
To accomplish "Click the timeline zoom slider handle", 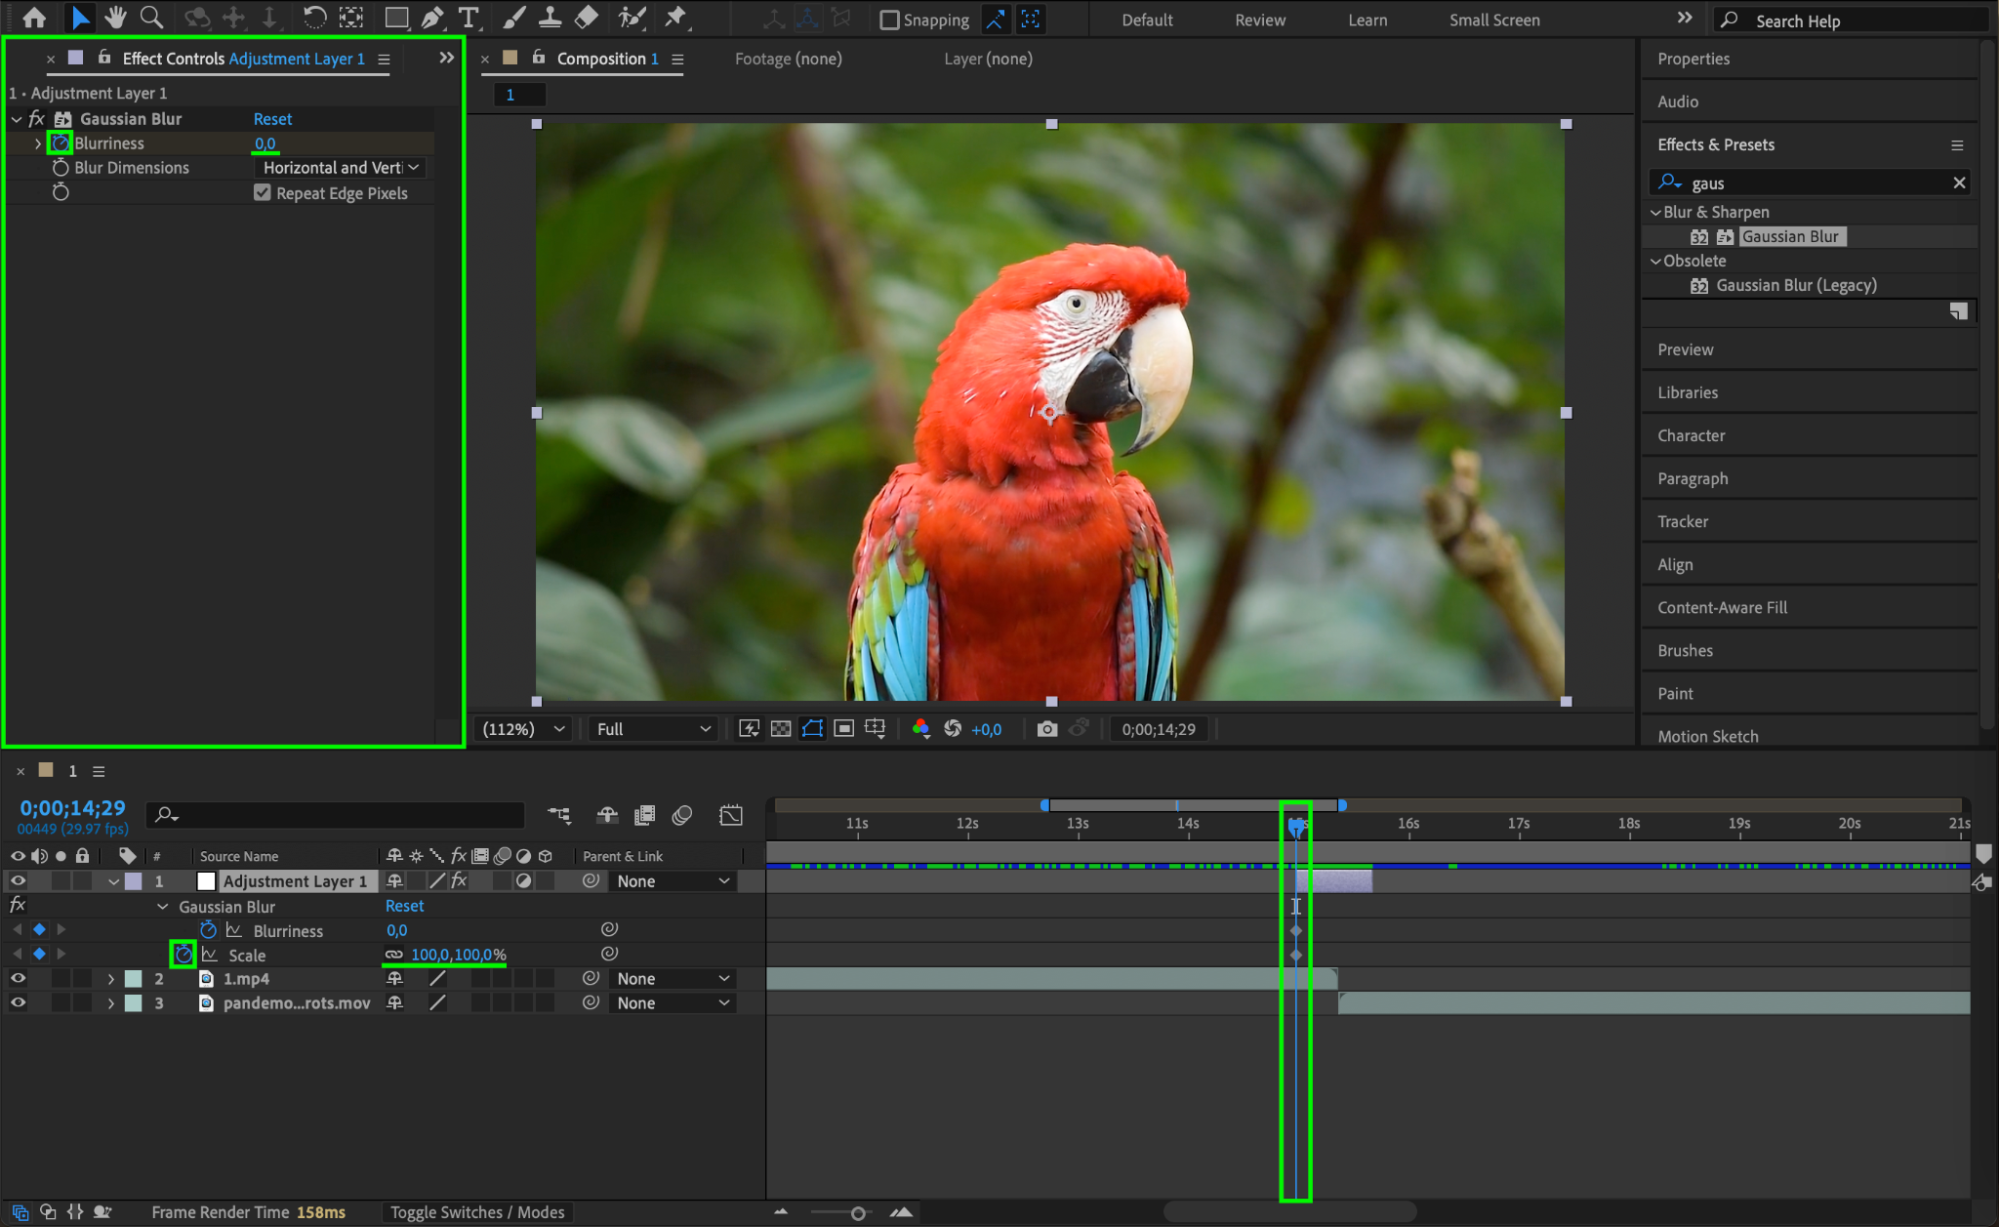I will click(857, 1213).
